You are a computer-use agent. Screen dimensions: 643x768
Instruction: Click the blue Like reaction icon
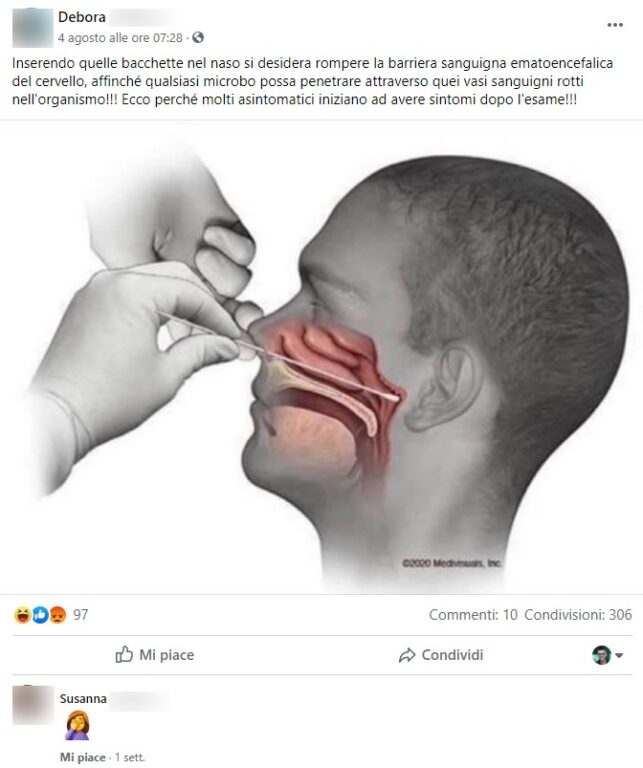[40, 614]
